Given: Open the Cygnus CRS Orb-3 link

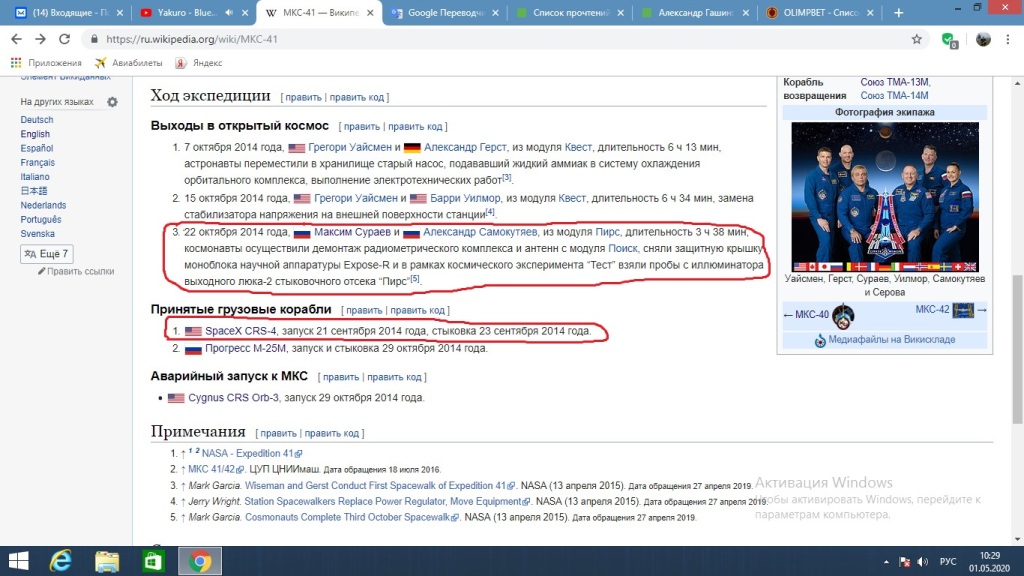Looking at the screenshot, I should 233,398.
